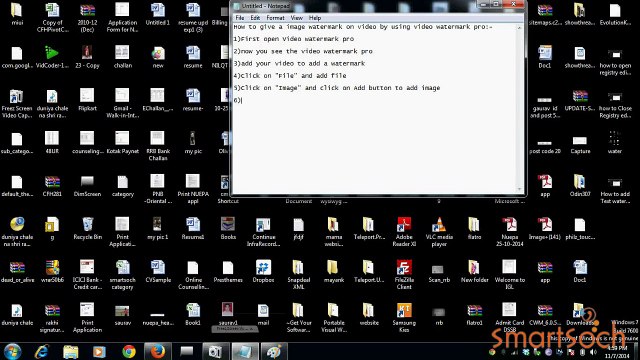The height and width of the screenshot is (360, 640).
Task: Select the mayank folder icon
Action: [x=334, y=272]
